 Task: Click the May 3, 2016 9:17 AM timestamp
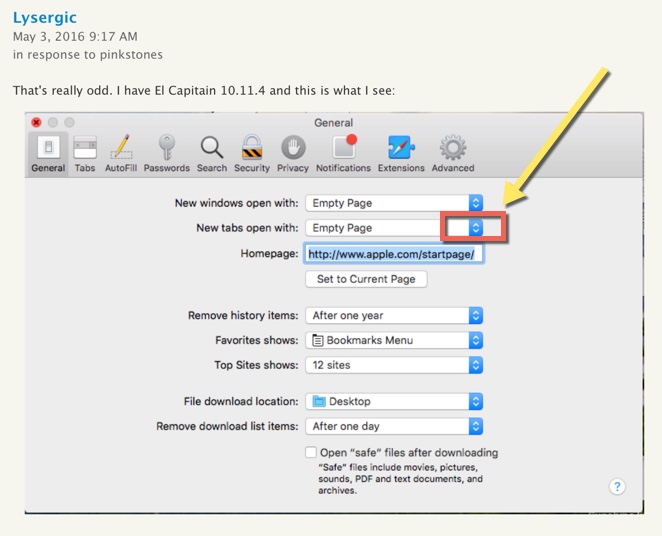point(75,37)
